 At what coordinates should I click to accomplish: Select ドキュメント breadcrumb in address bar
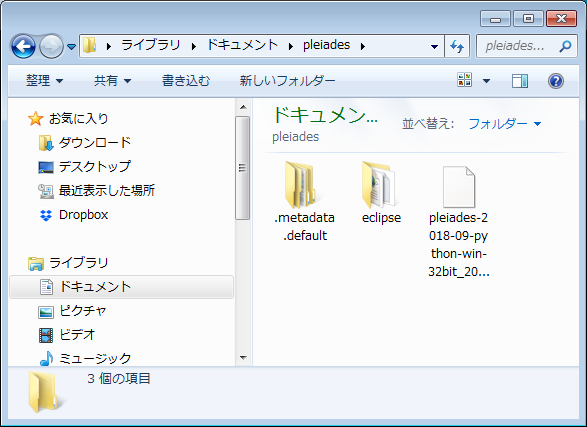pos(242,45)
